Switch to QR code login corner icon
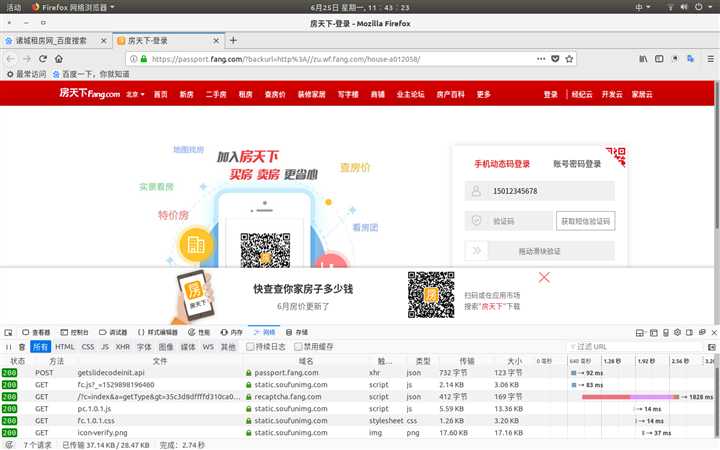Image resolution: width=720 pixels, height=450 pixels. pos(615,157)
